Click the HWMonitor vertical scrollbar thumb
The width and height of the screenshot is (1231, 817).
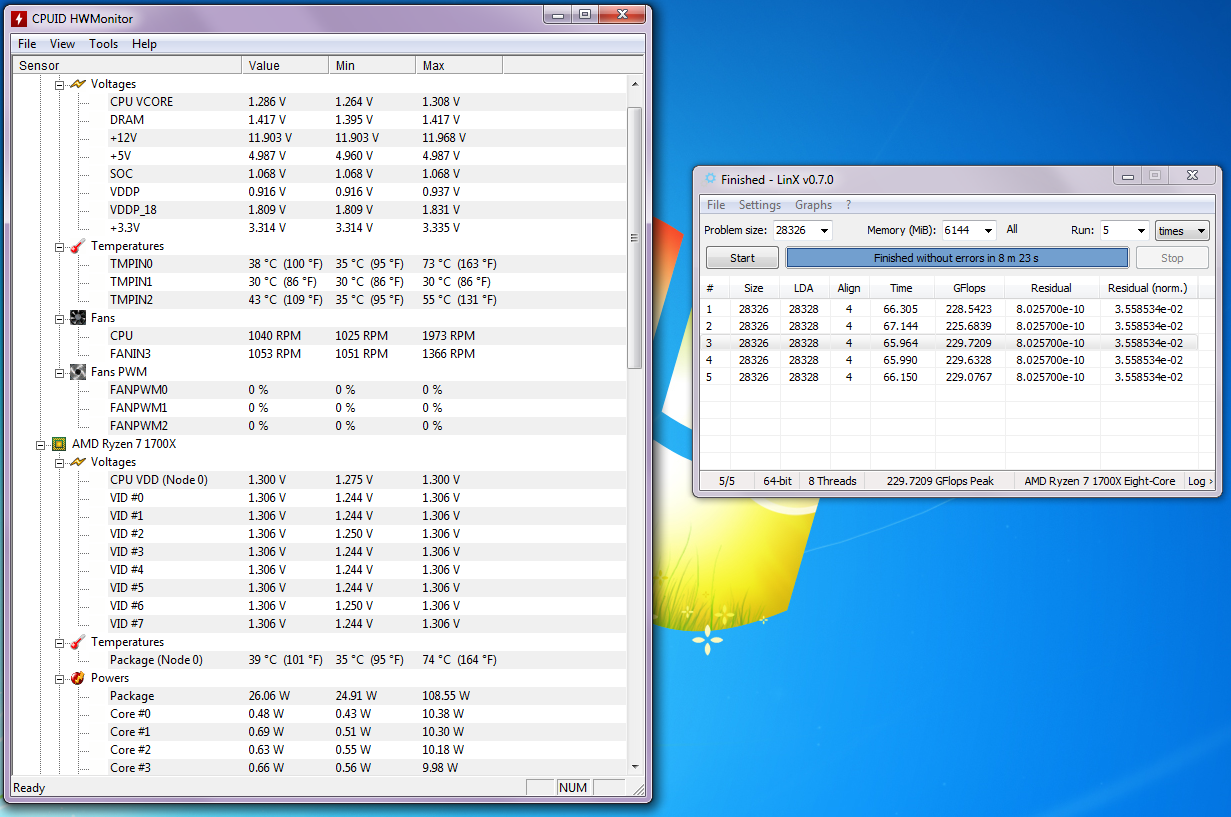(634, 238)
